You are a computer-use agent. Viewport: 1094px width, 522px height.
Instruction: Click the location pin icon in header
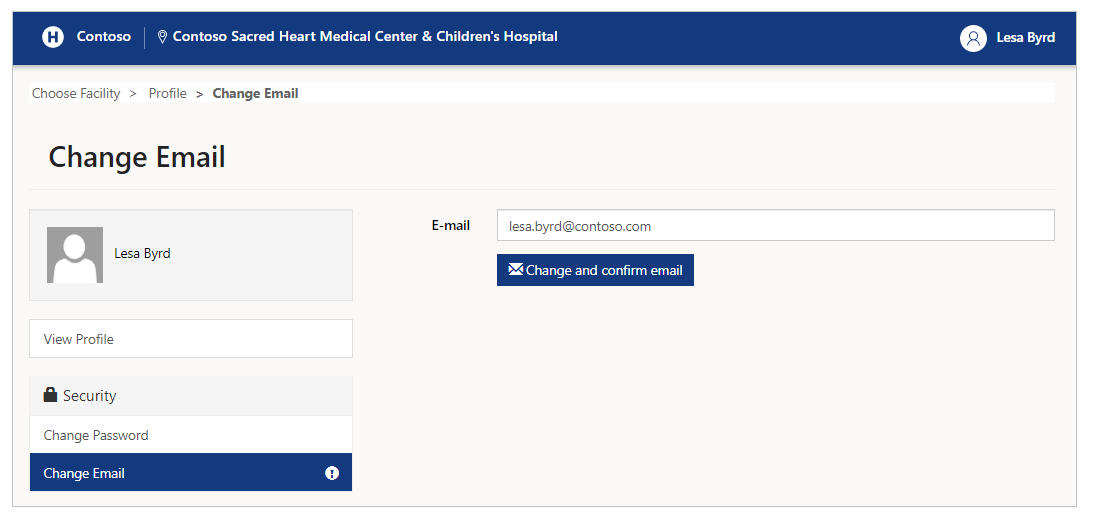point(163,37)
